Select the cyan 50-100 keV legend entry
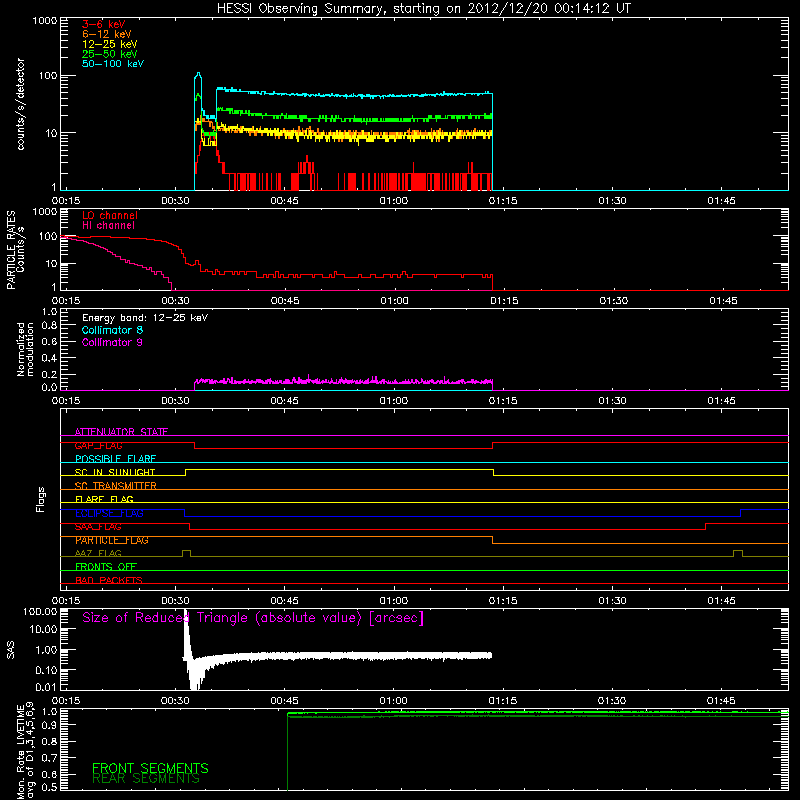The image size is (800, 800). tap(113, 63)
